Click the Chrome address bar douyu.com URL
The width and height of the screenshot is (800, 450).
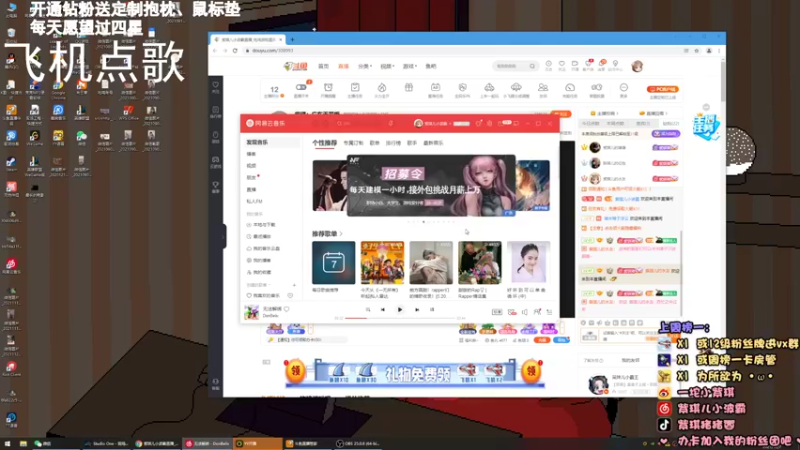272,51
